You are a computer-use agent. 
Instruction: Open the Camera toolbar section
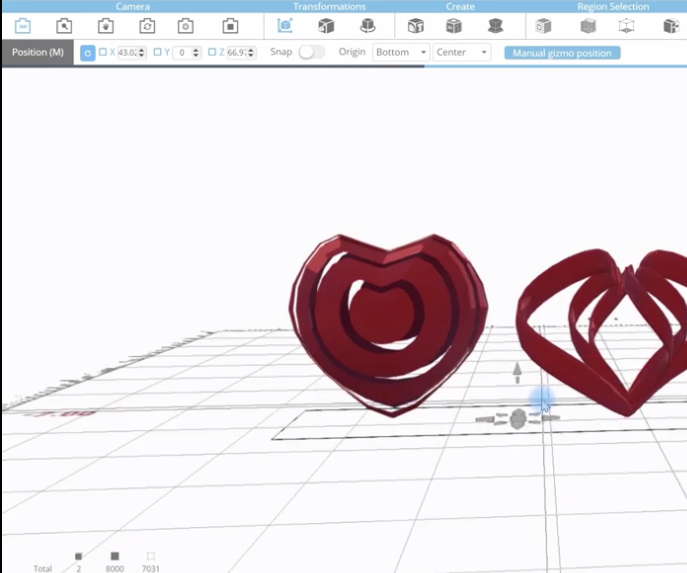133,6
